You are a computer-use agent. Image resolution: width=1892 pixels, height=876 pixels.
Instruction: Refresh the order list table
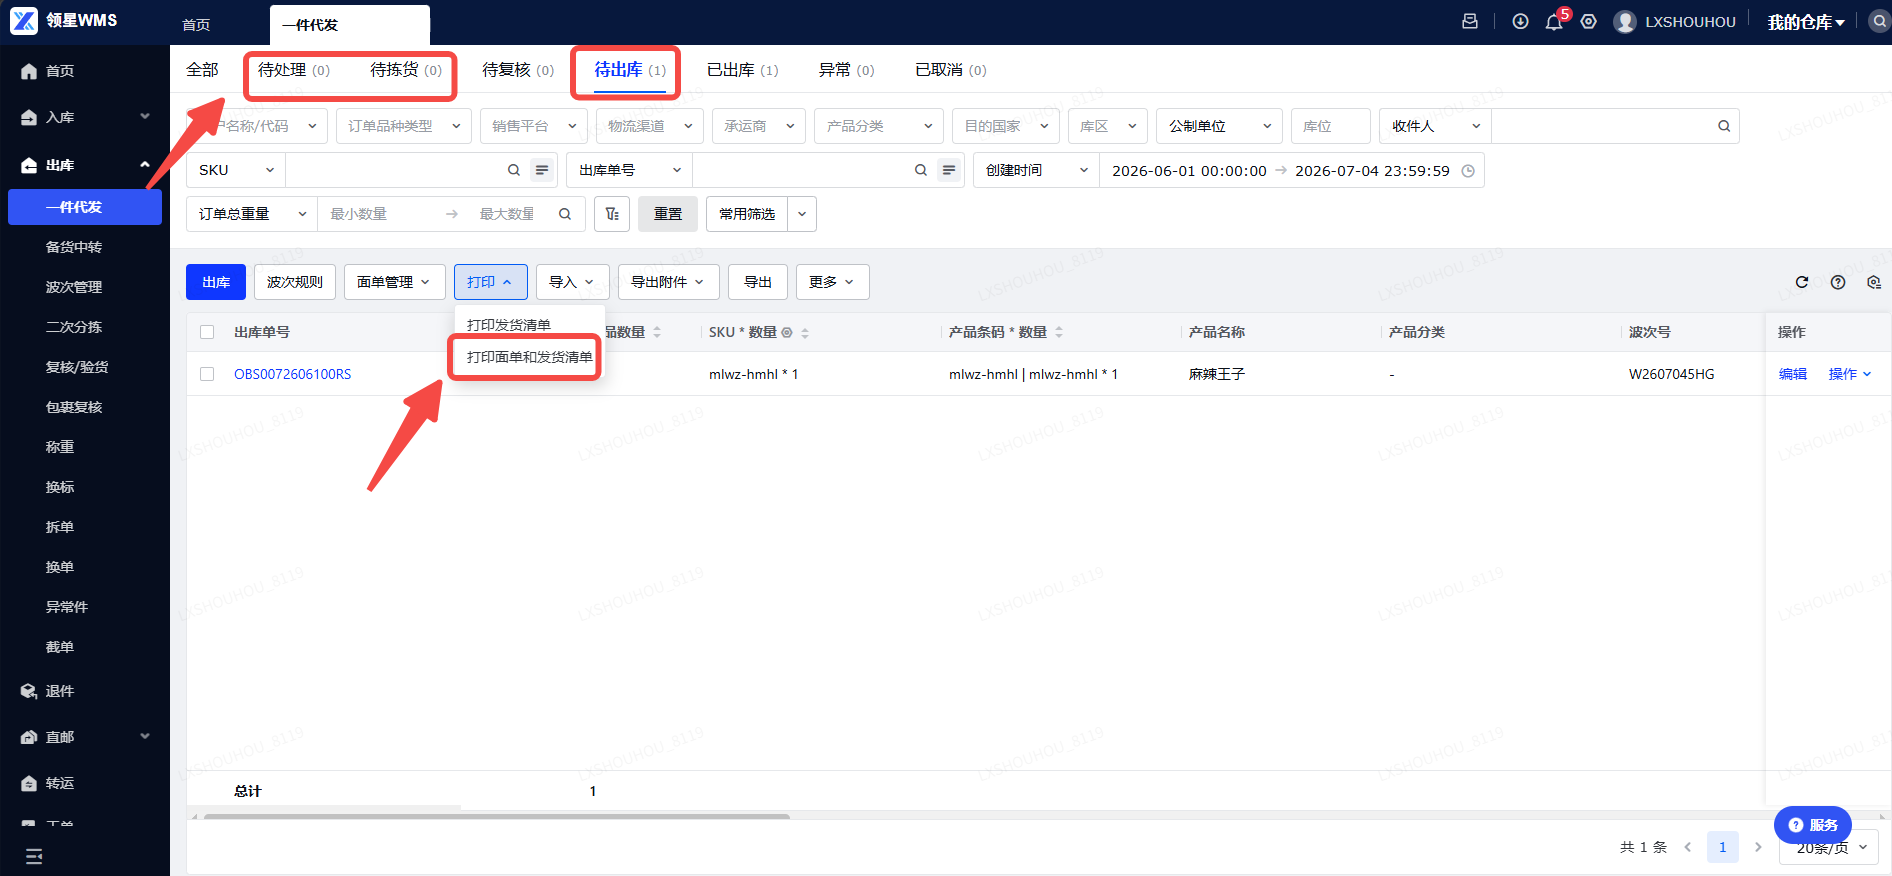coord(1802,282)
